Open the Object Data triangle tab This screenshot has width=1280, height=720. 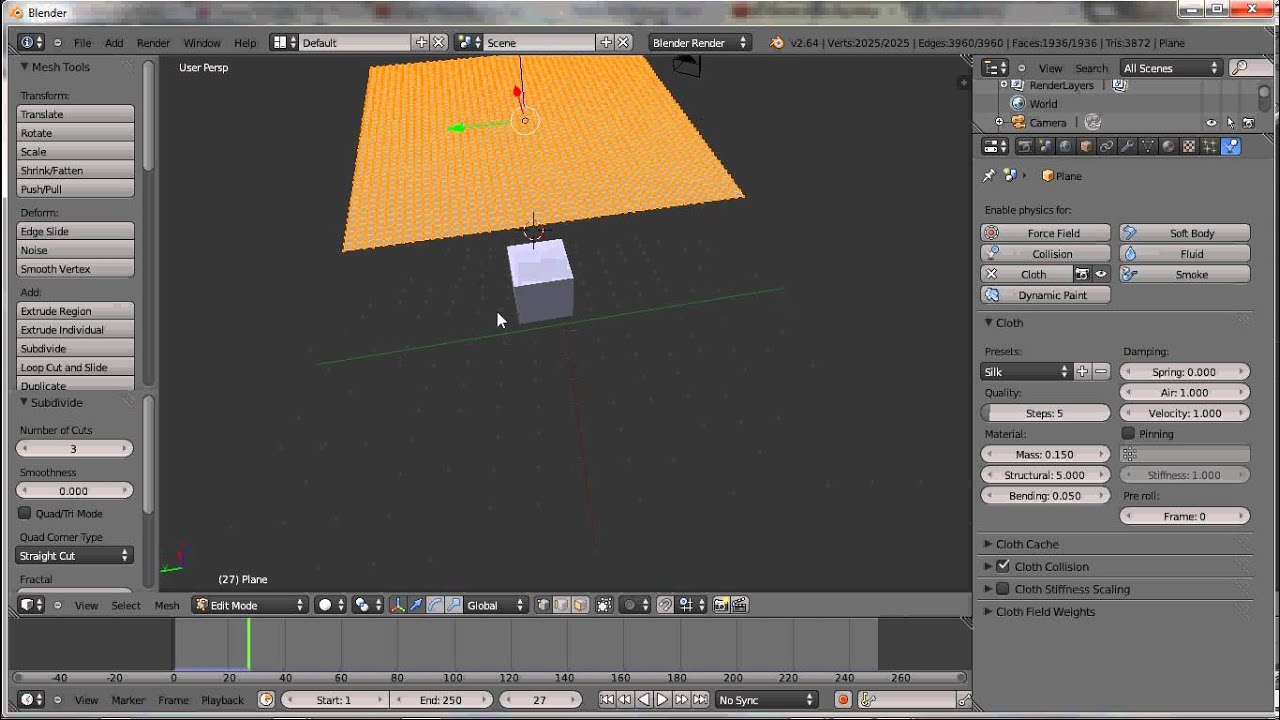coord(1148,146)
